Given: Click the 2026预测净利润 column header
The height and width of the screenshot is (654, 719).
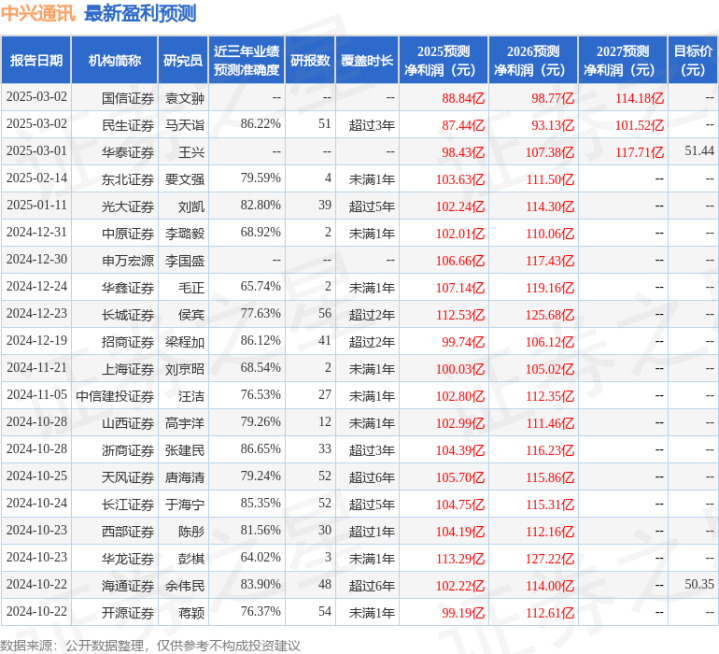Looking at the screenshot, I should pos(533,61).
